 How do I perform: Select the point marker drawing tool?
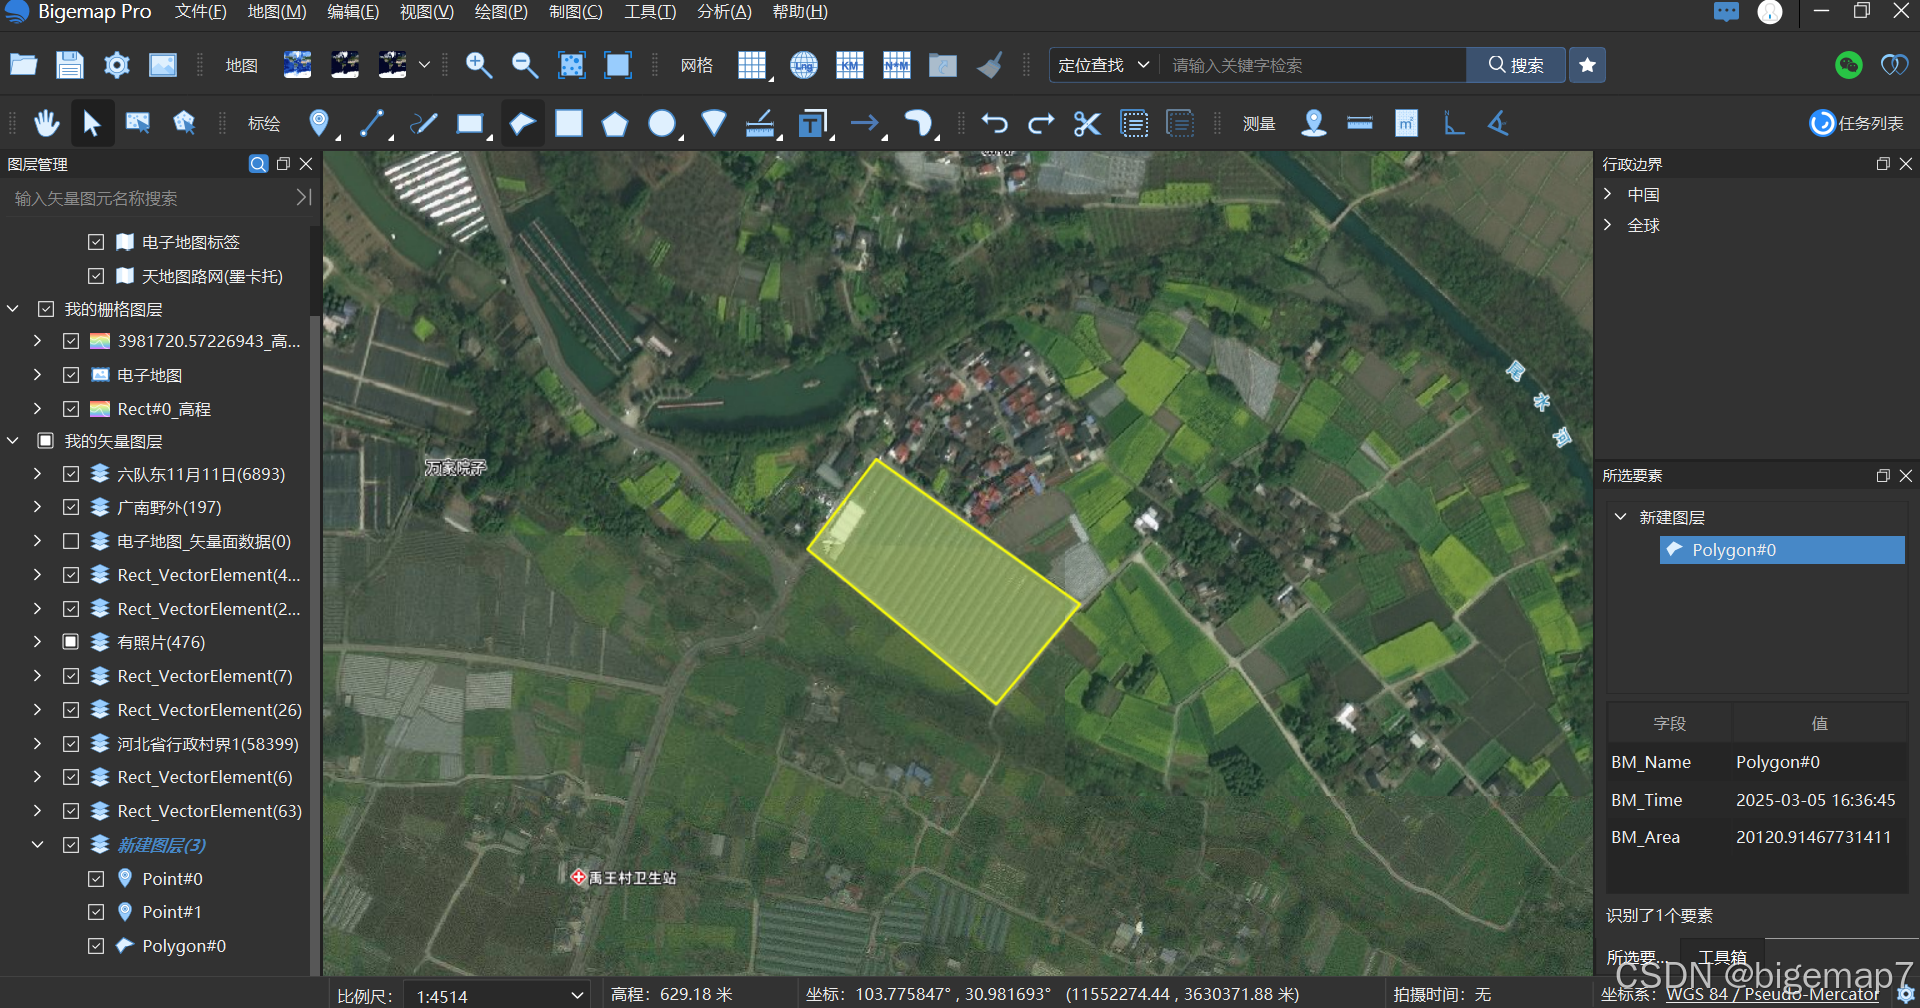pos(319,123)
